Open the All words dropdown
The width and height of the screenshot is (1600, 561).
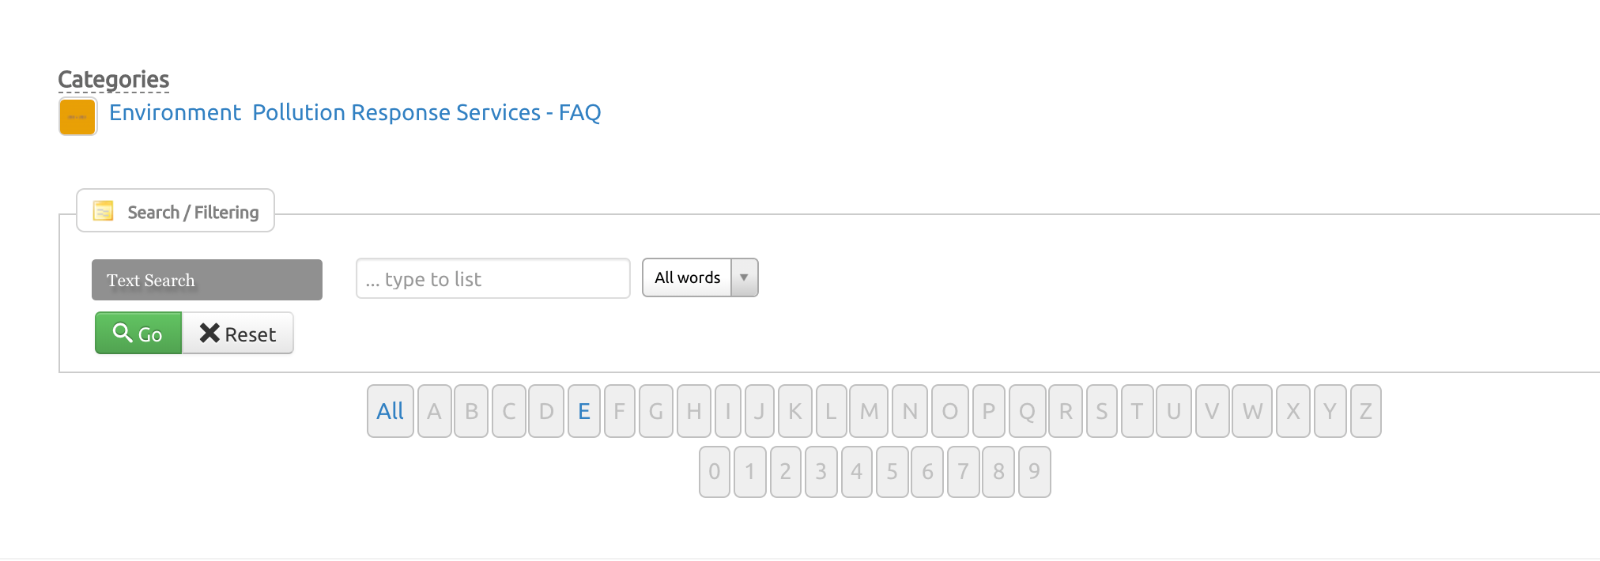(x=700, y=278)
